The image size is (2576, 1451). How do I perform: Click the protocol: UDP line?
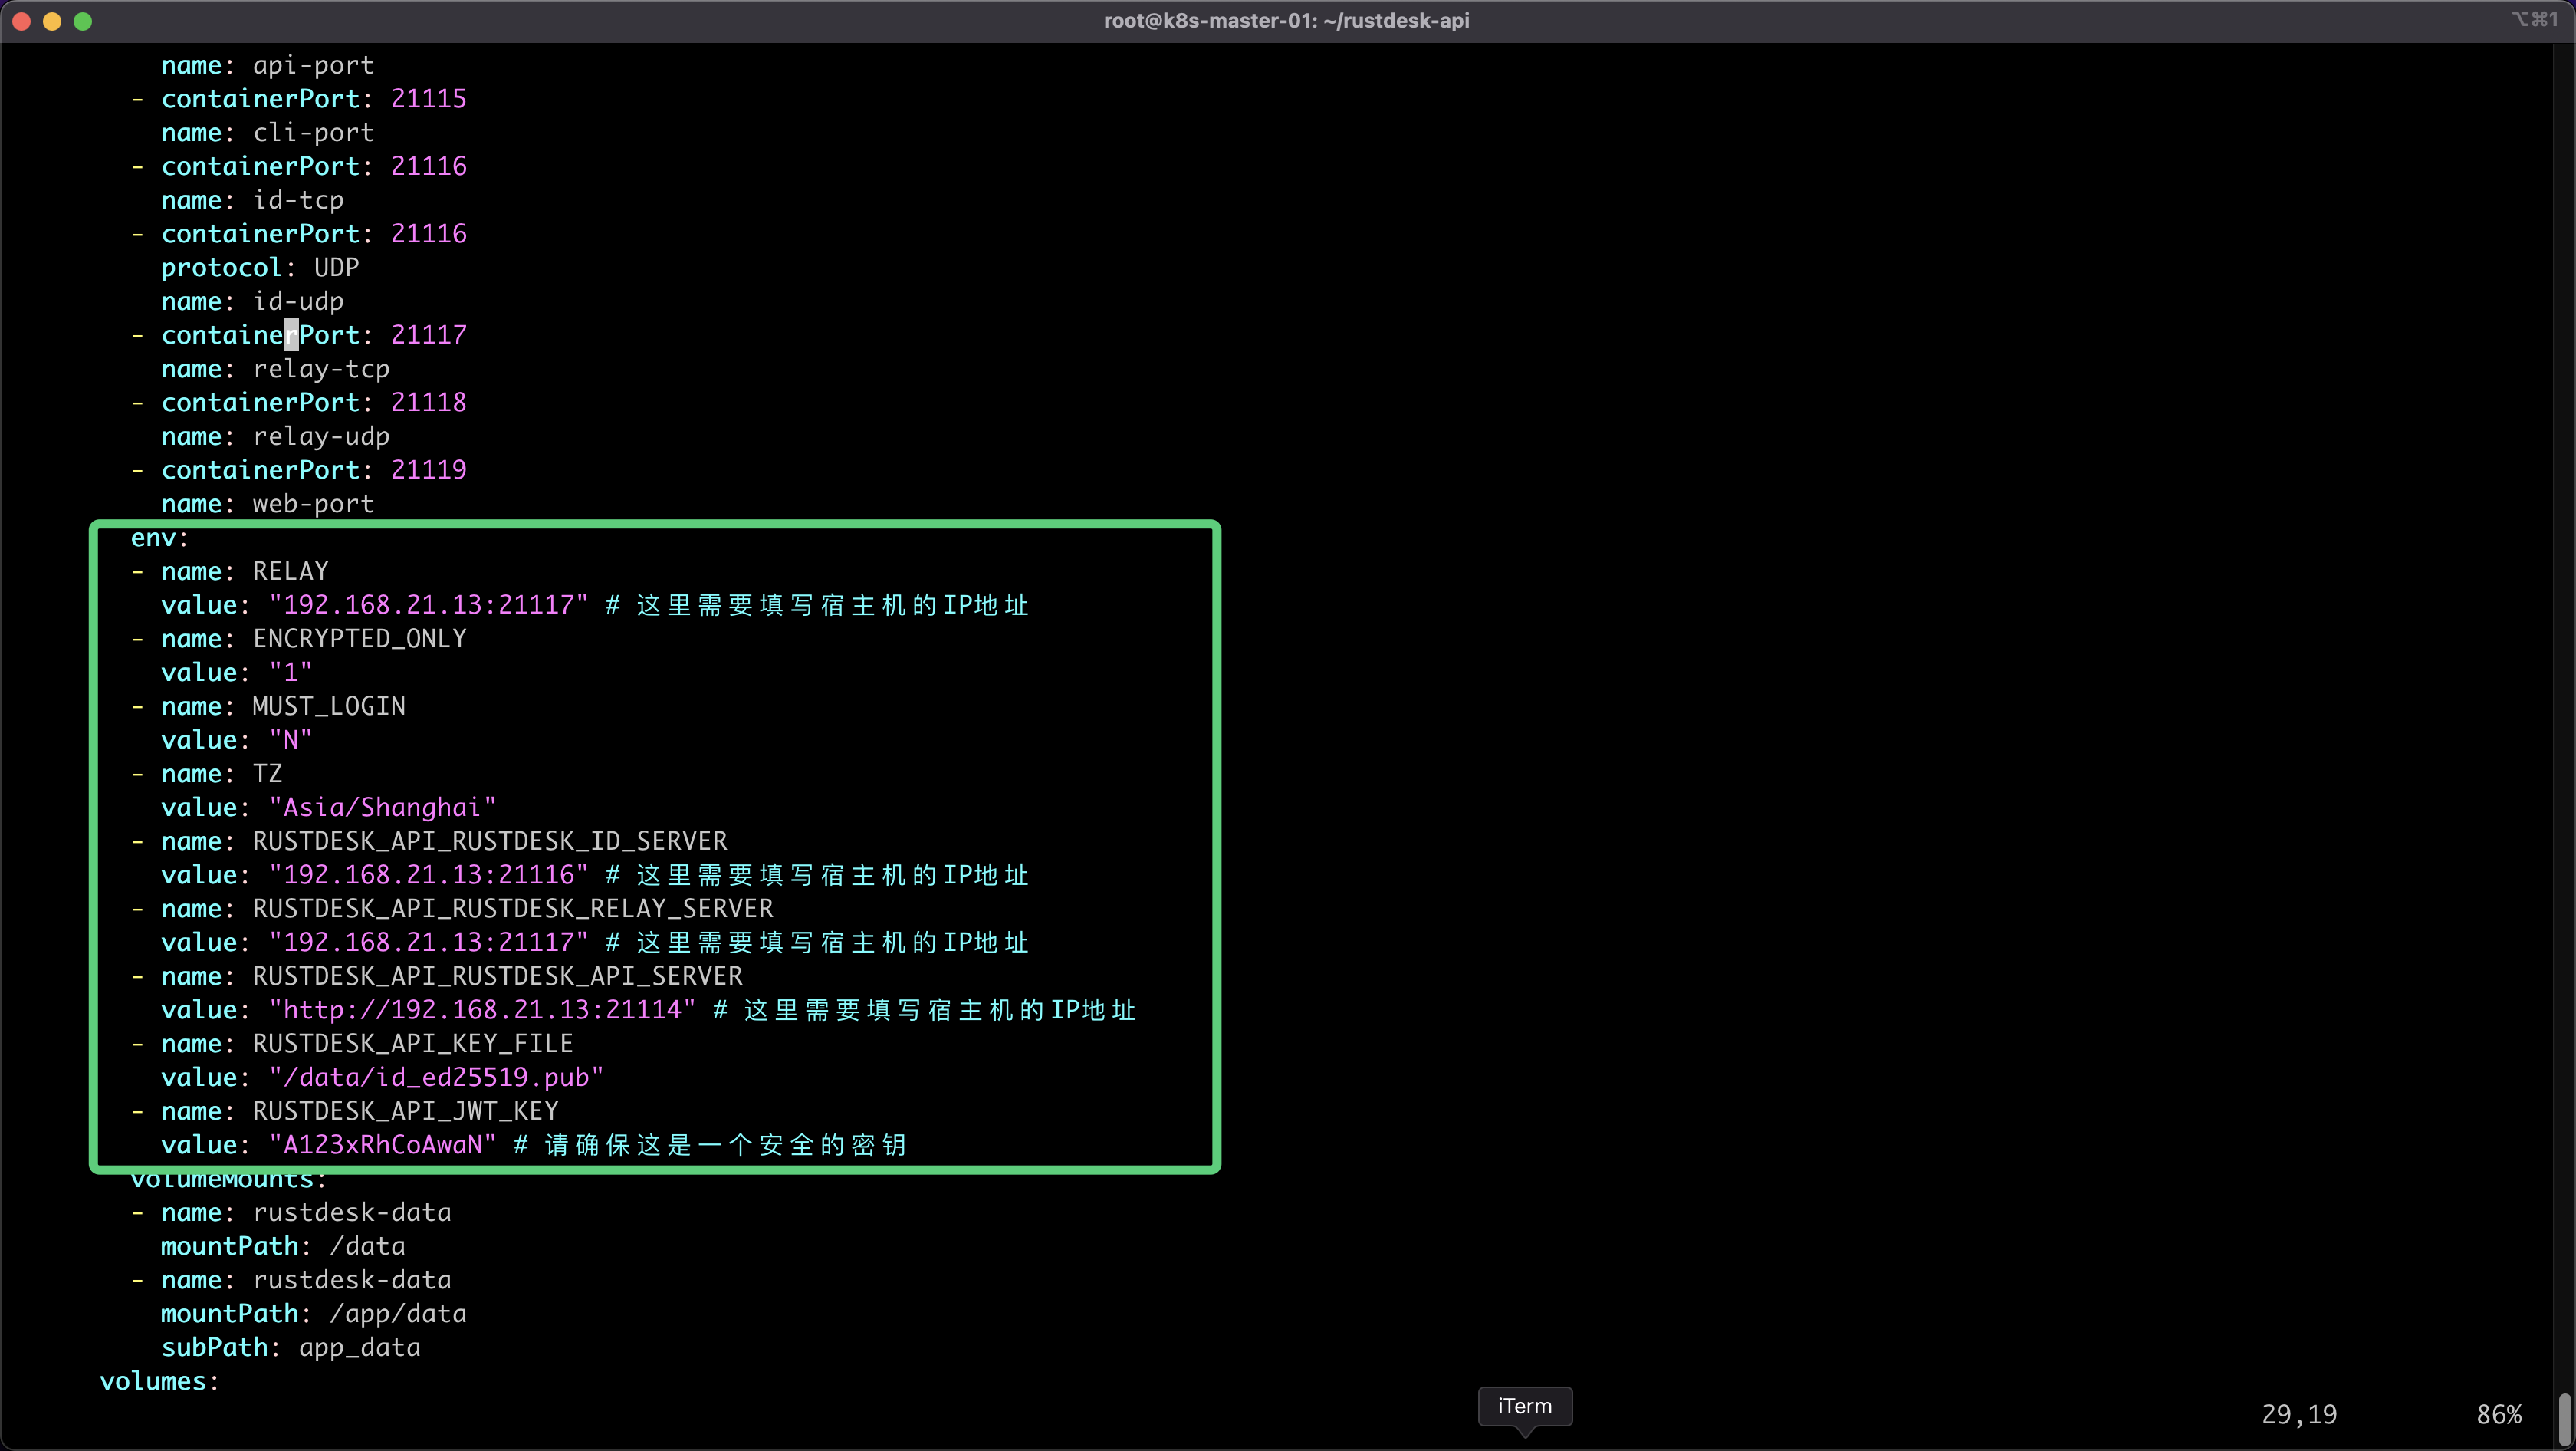point(260,267)
